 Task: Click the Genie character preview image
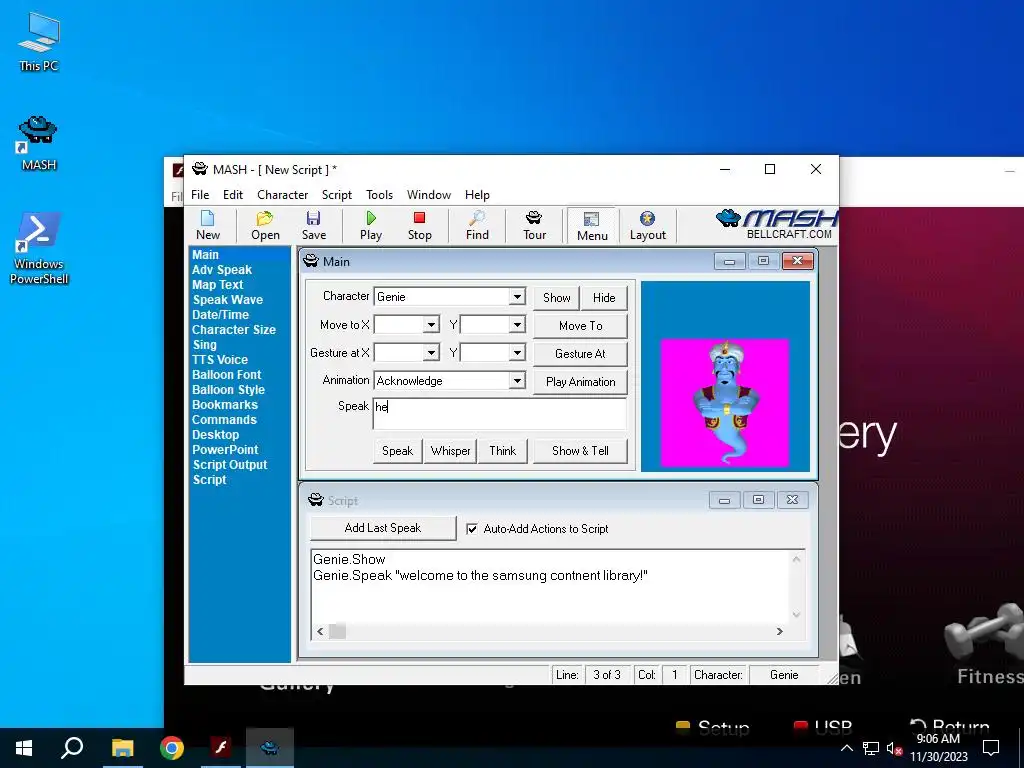(x=724, y=402)
